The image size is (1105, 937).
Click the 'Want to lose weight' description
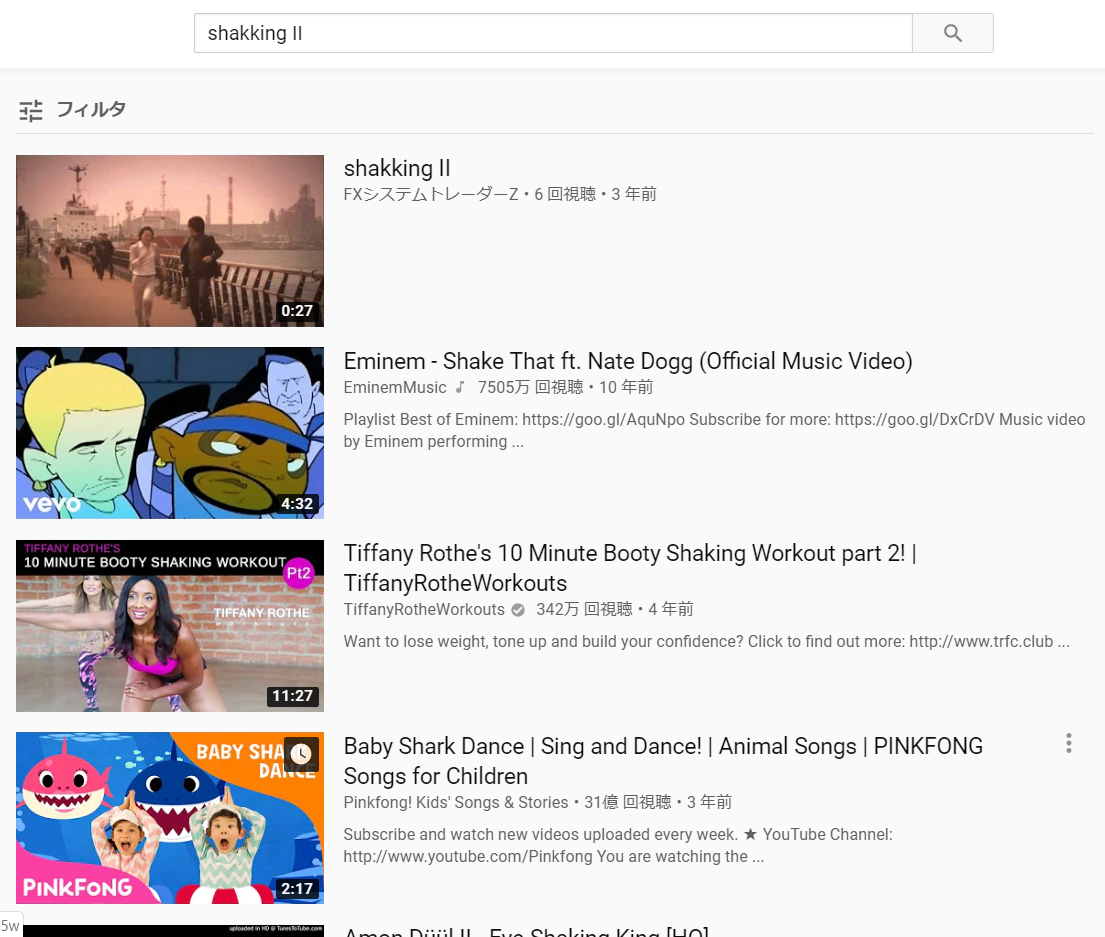pyautogui.click(x=706, y=642)
